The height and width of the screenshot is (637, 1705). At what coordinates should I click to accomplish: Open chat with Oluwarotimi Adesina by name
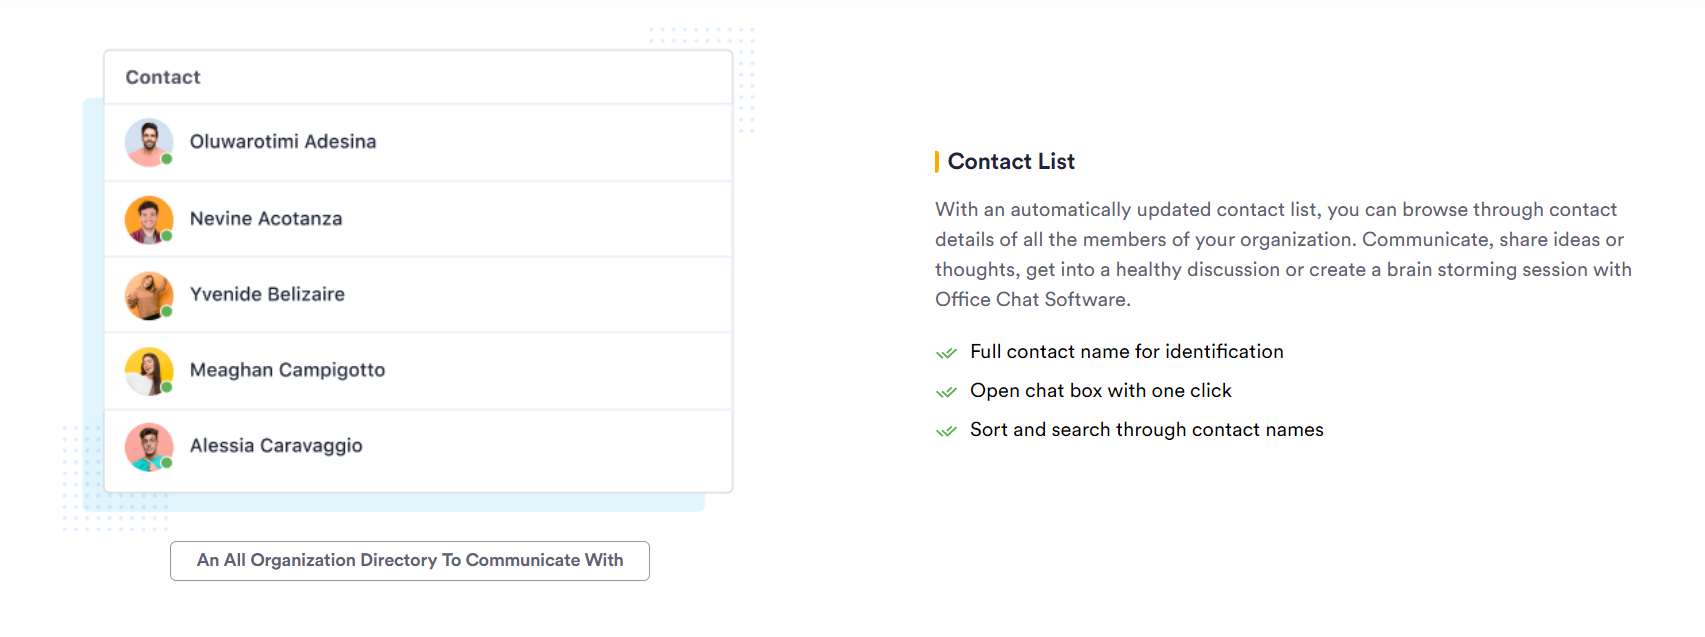point(283,142)
